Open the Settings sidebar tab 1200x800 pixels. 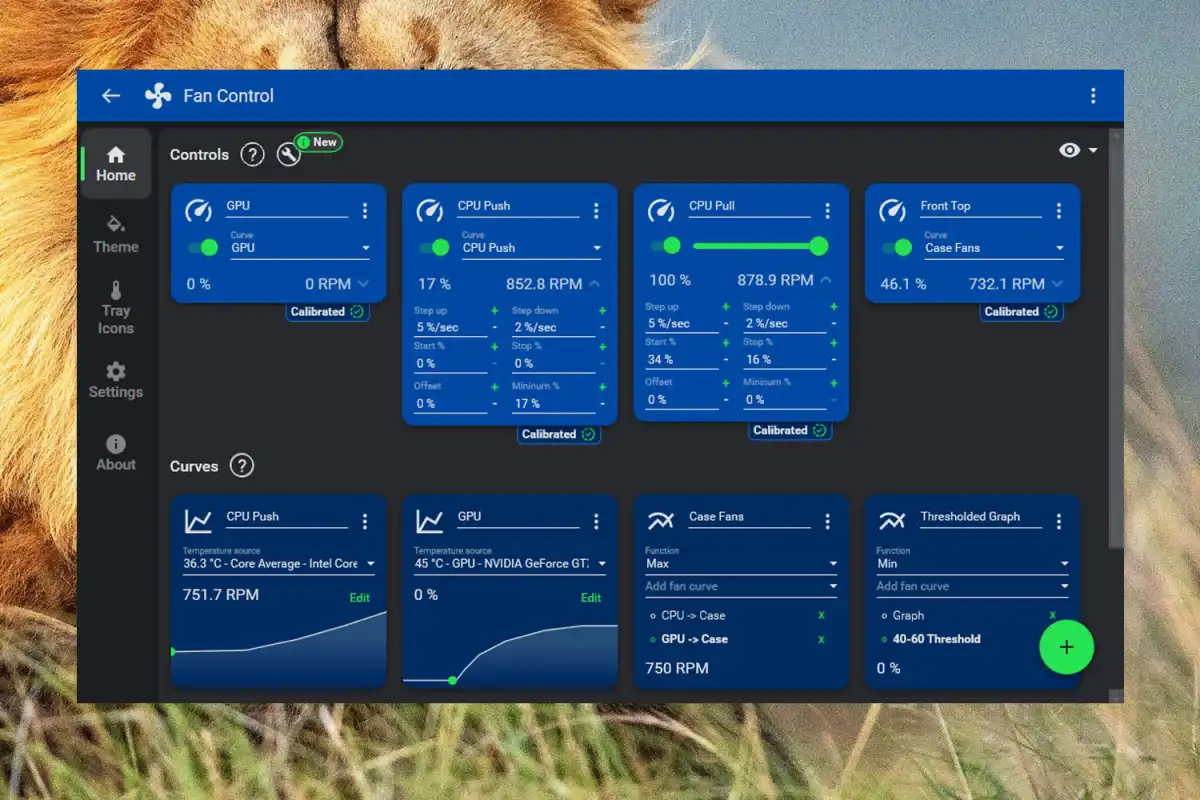pyautogui.click(x=116, y=379)
